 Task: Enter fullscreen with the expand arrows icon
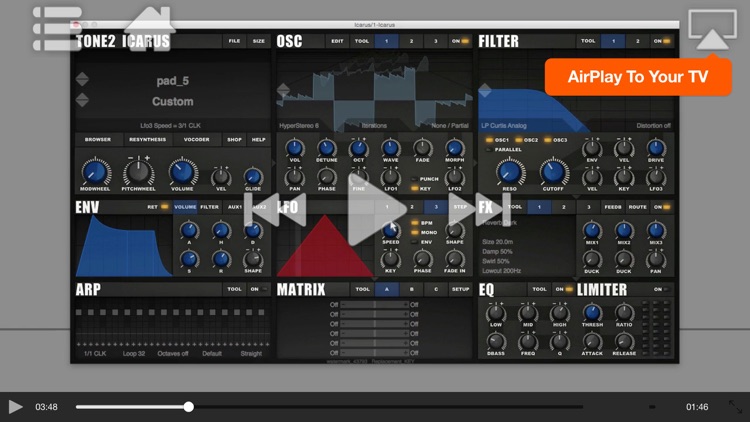click(x=735, y=407)
